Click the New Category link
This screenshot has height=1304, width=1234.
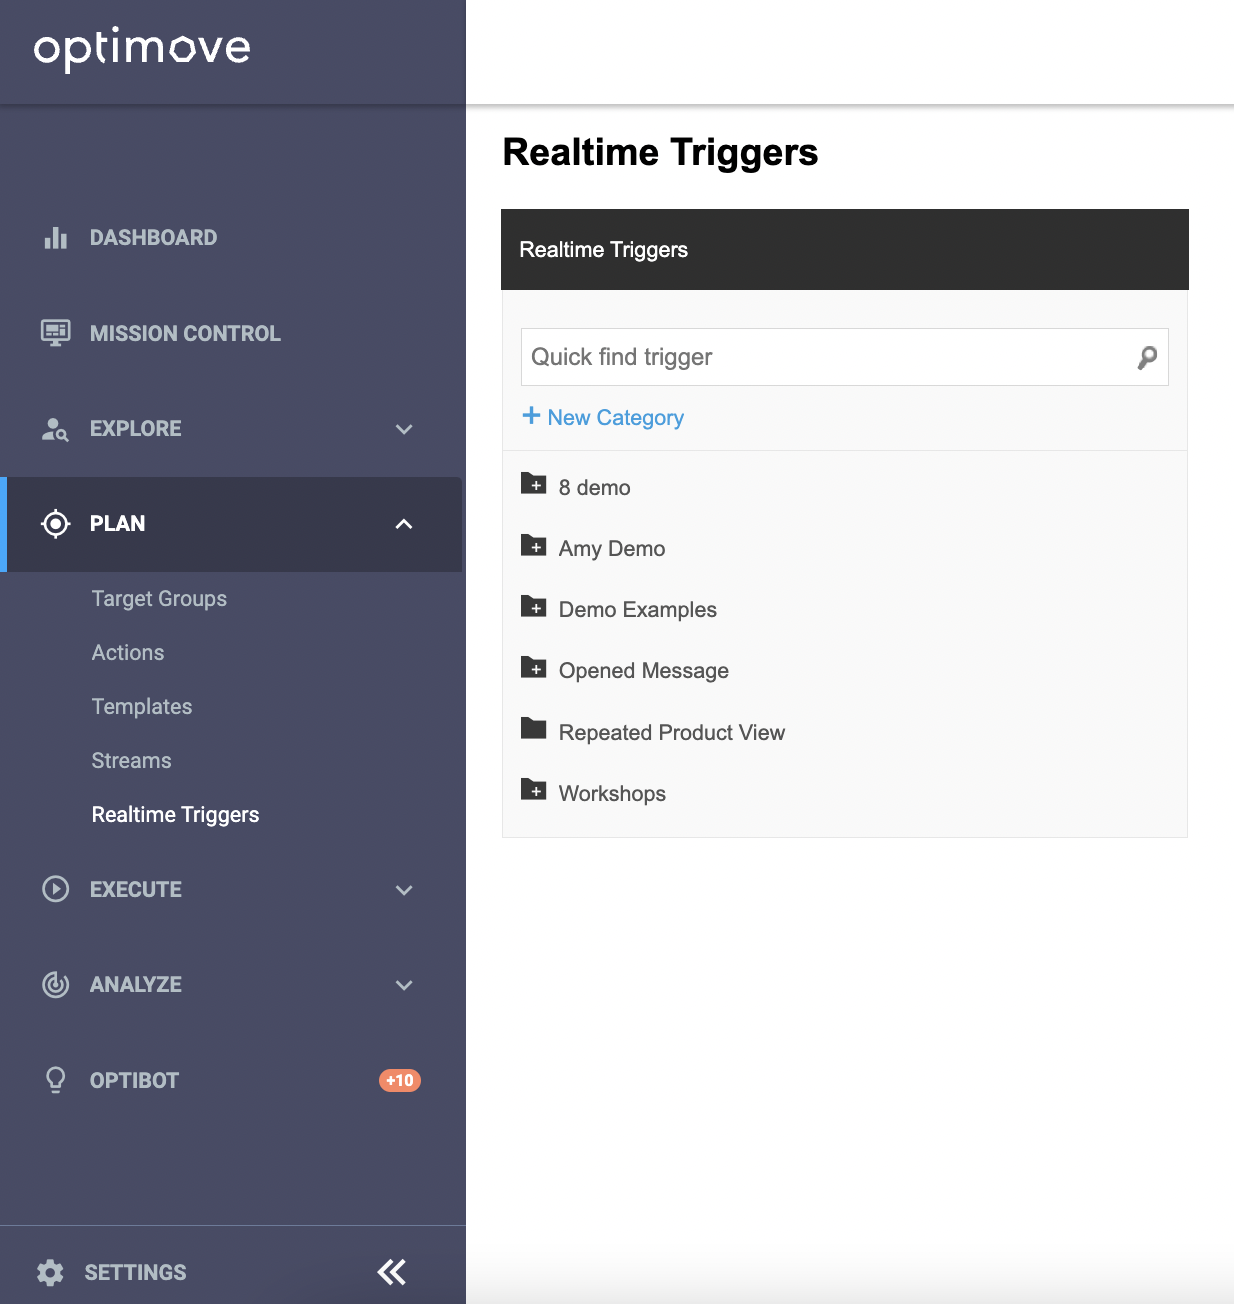(616, 418)
